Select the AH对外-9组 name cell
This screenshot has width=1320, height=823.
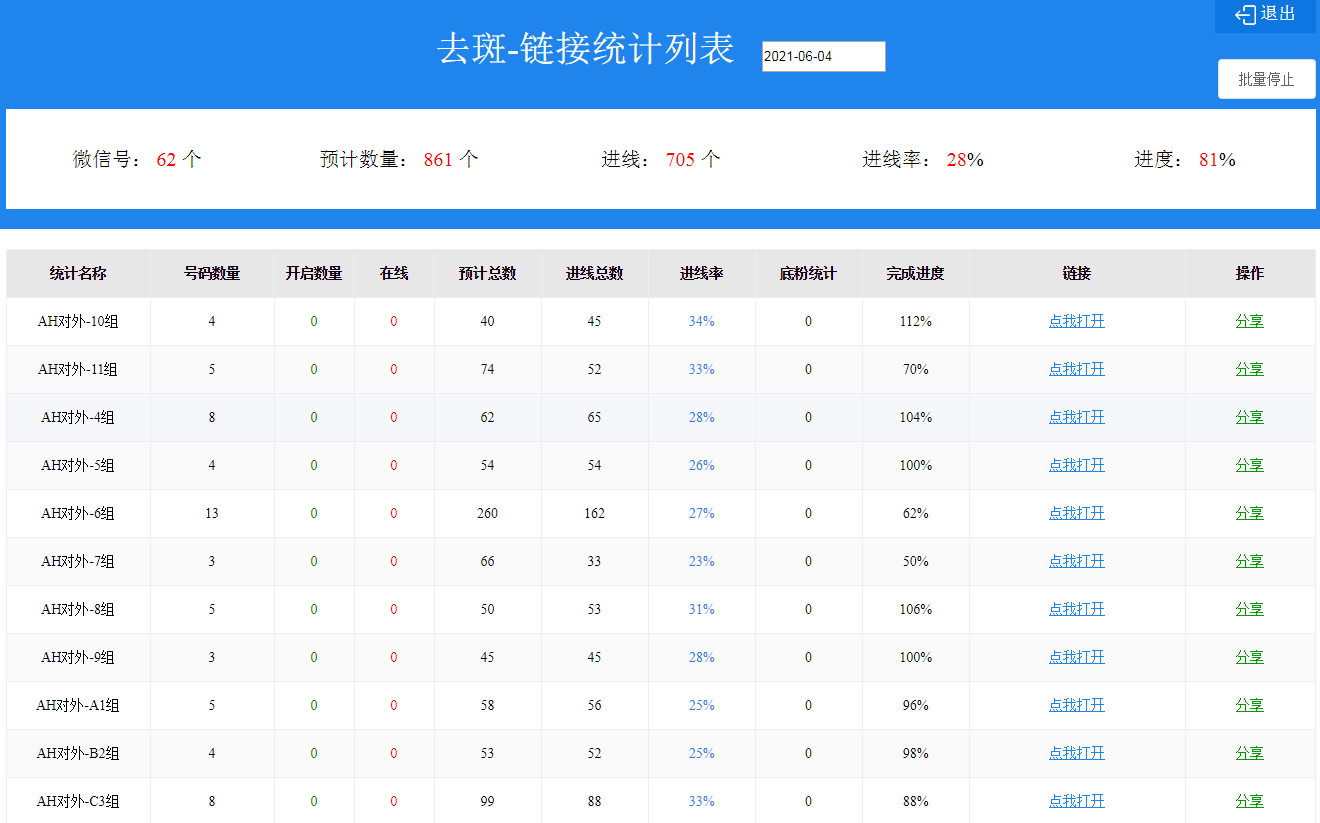click(x=78, y=657)
